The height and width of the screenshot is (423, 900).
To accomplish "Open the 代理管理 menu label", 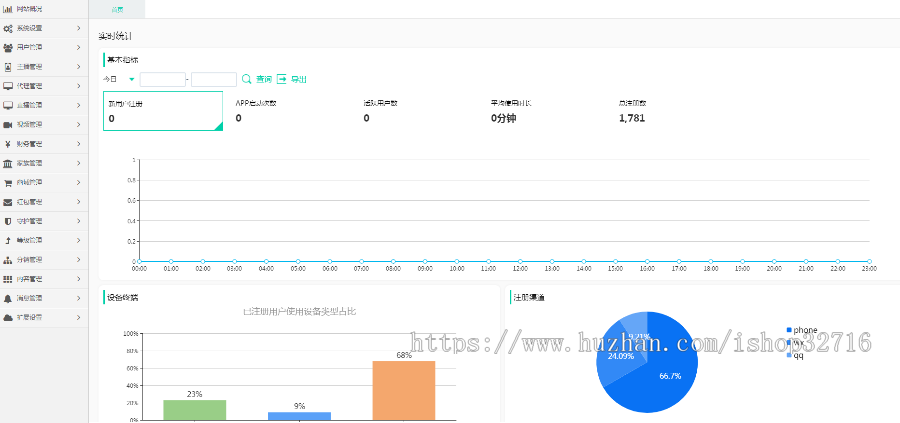I will tap(29, 86).
